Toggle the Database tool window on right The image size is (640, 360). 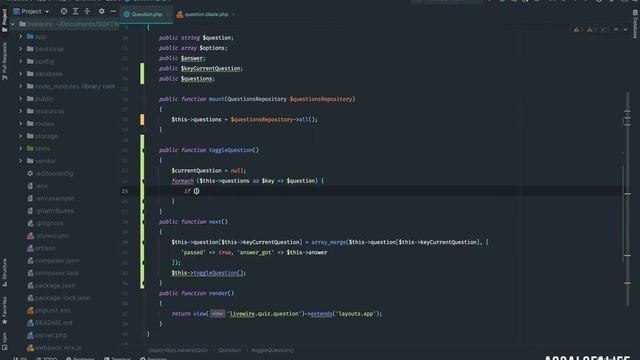[x=635, y=24]
